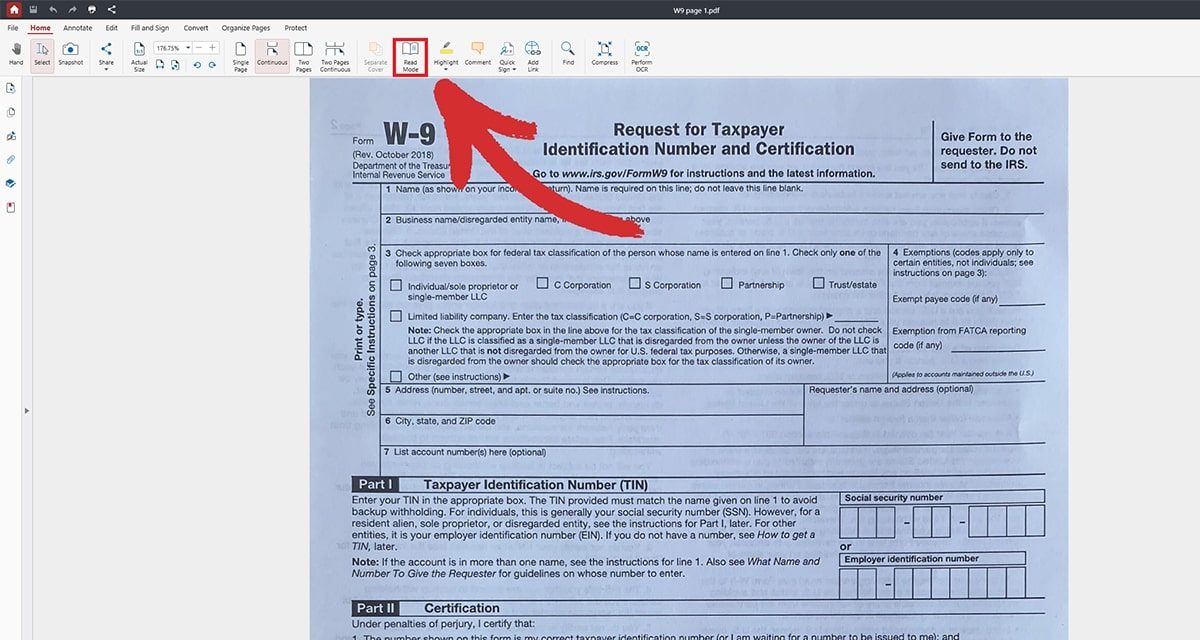The height and width of the screenshot is (640, 1200).
Task: Add a Comment using the toolbar
Action: (x=477, y=53)
